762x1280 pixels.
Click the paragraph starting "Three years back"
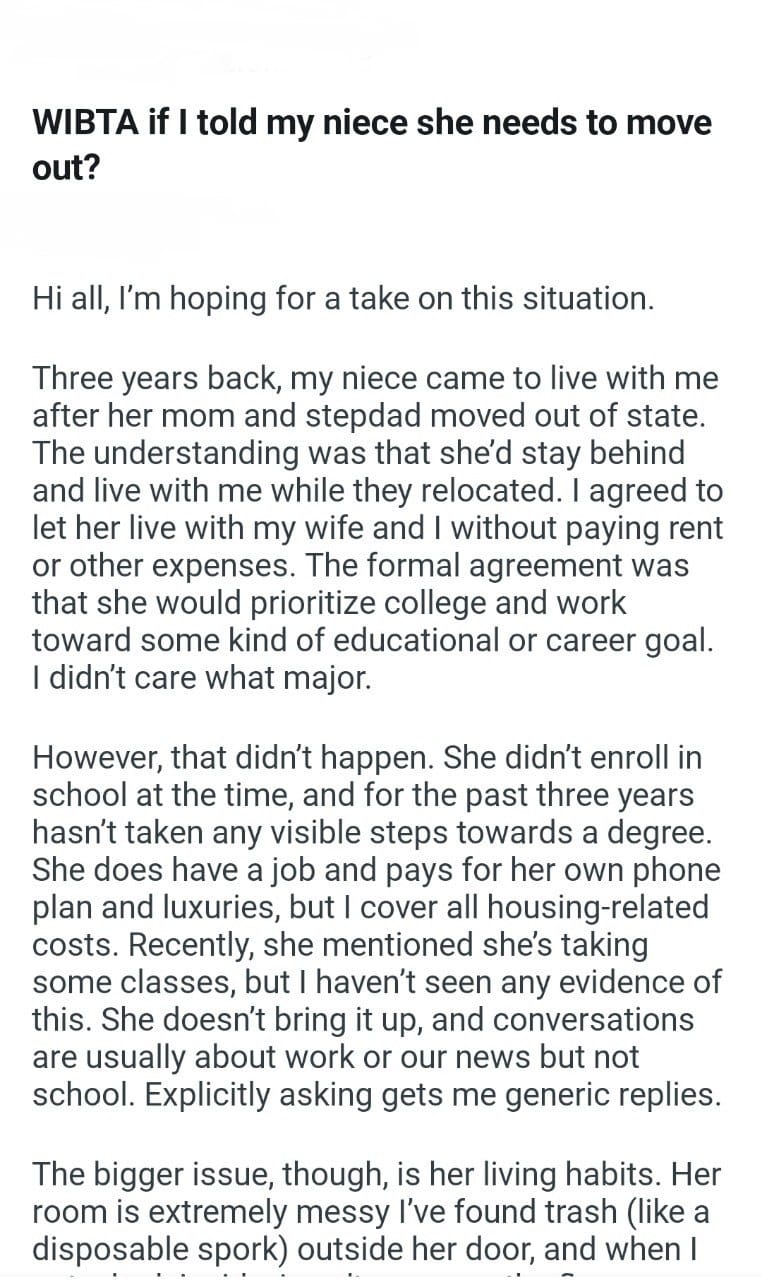[x=377, y=528]
